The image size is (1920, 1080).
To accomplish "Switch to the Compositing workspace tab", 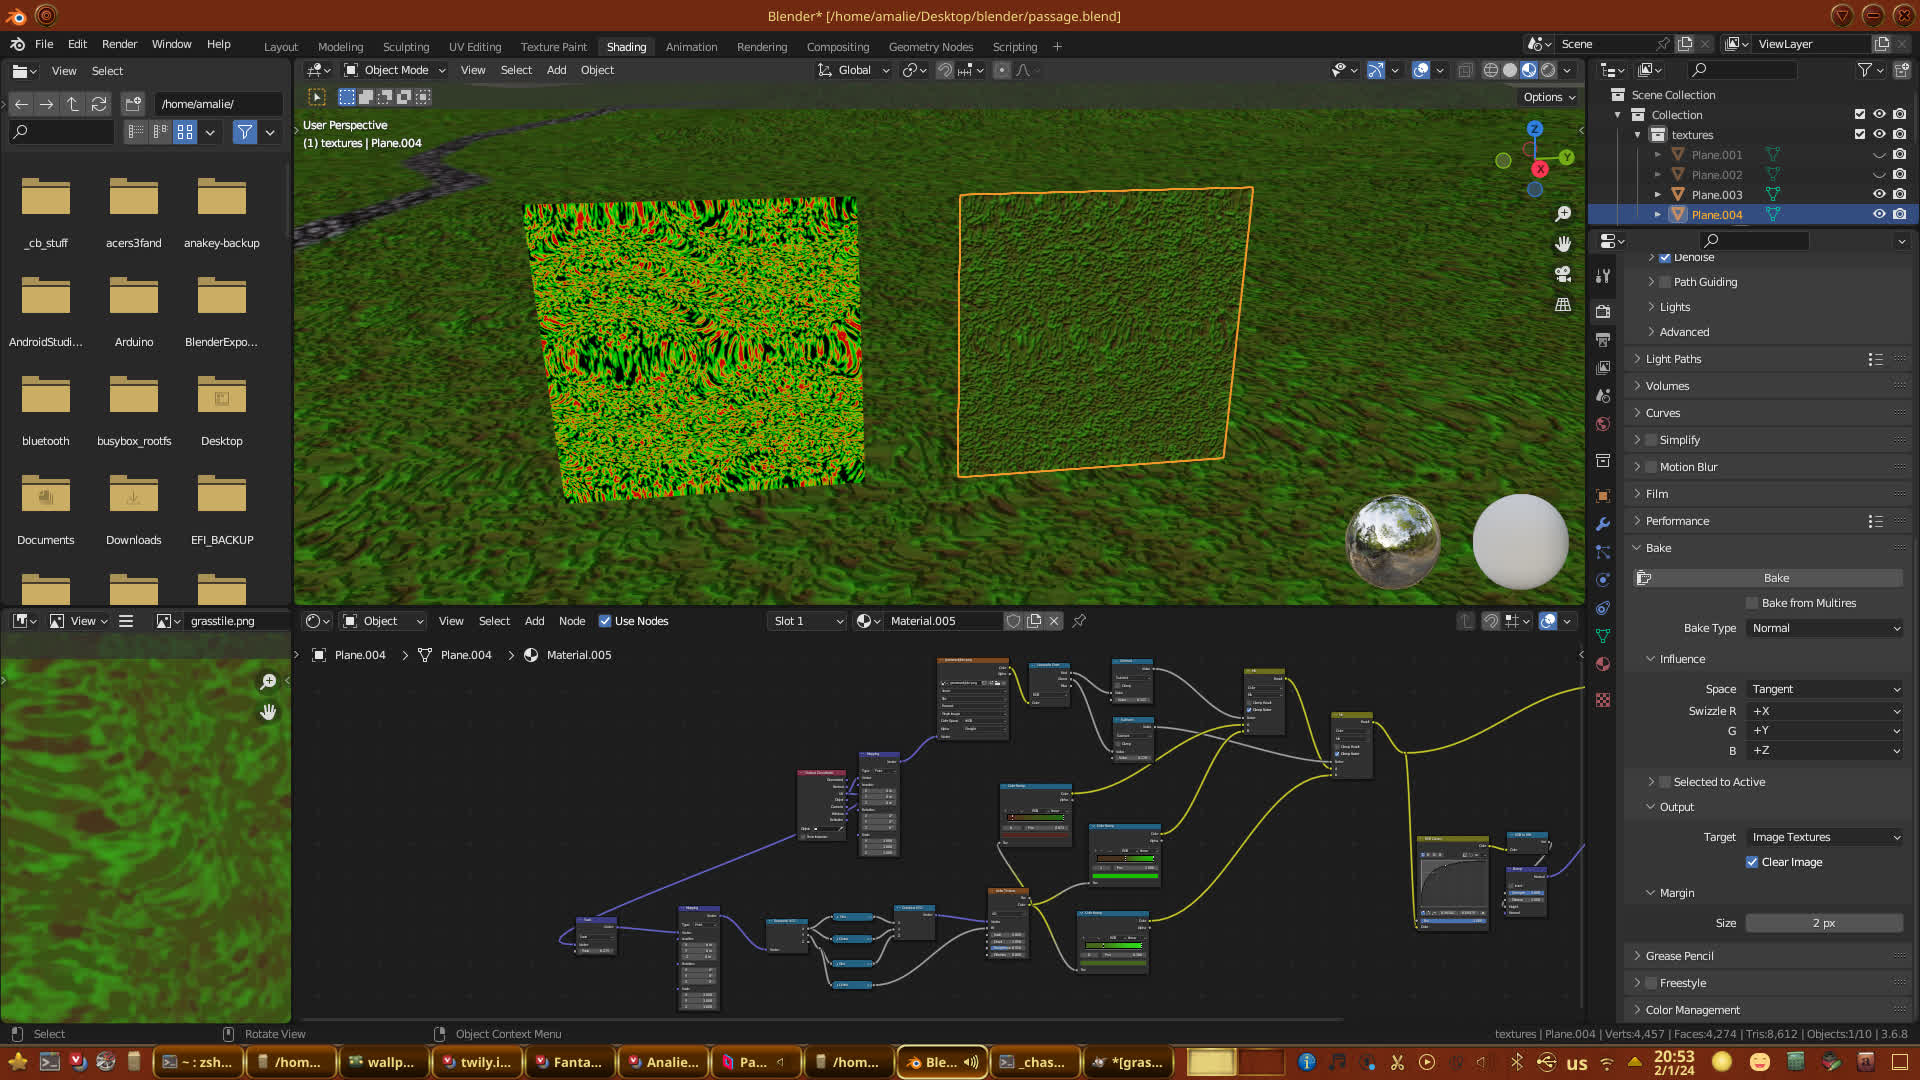I will click(x=837, y=47).
